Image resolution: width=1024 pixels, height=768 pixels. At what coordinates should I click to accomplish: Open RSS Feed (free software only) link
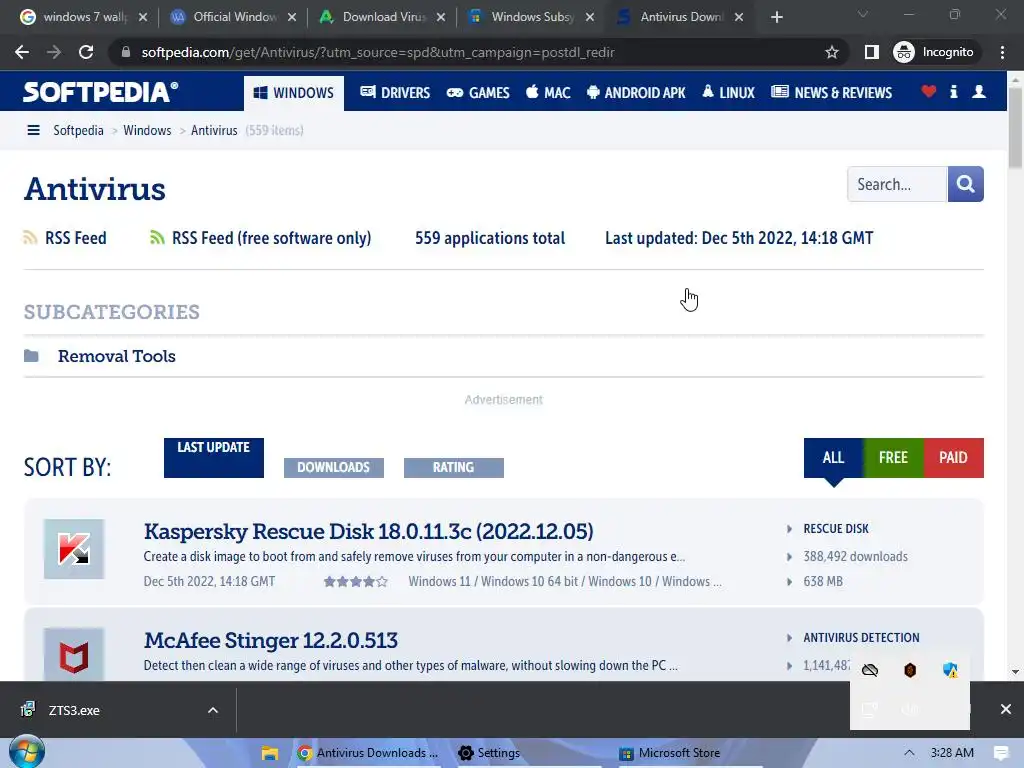(261, 238)
